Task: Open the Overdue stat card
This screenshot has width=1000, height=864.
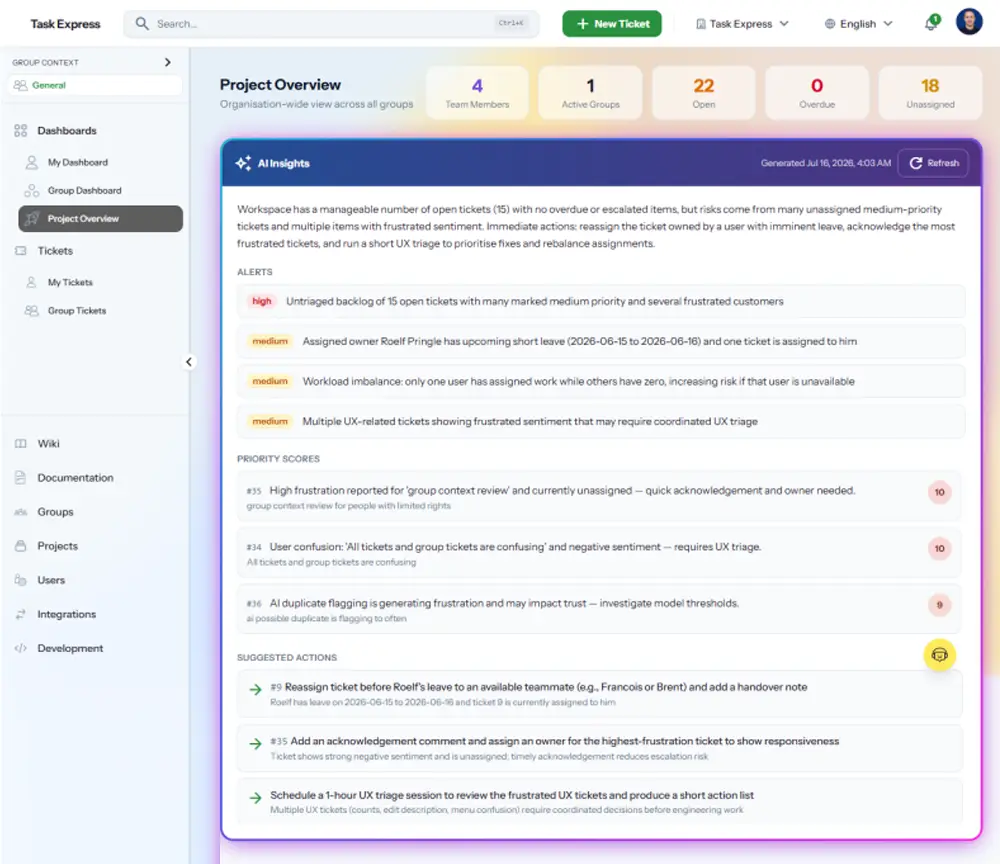Action: [x=817, y=93]
